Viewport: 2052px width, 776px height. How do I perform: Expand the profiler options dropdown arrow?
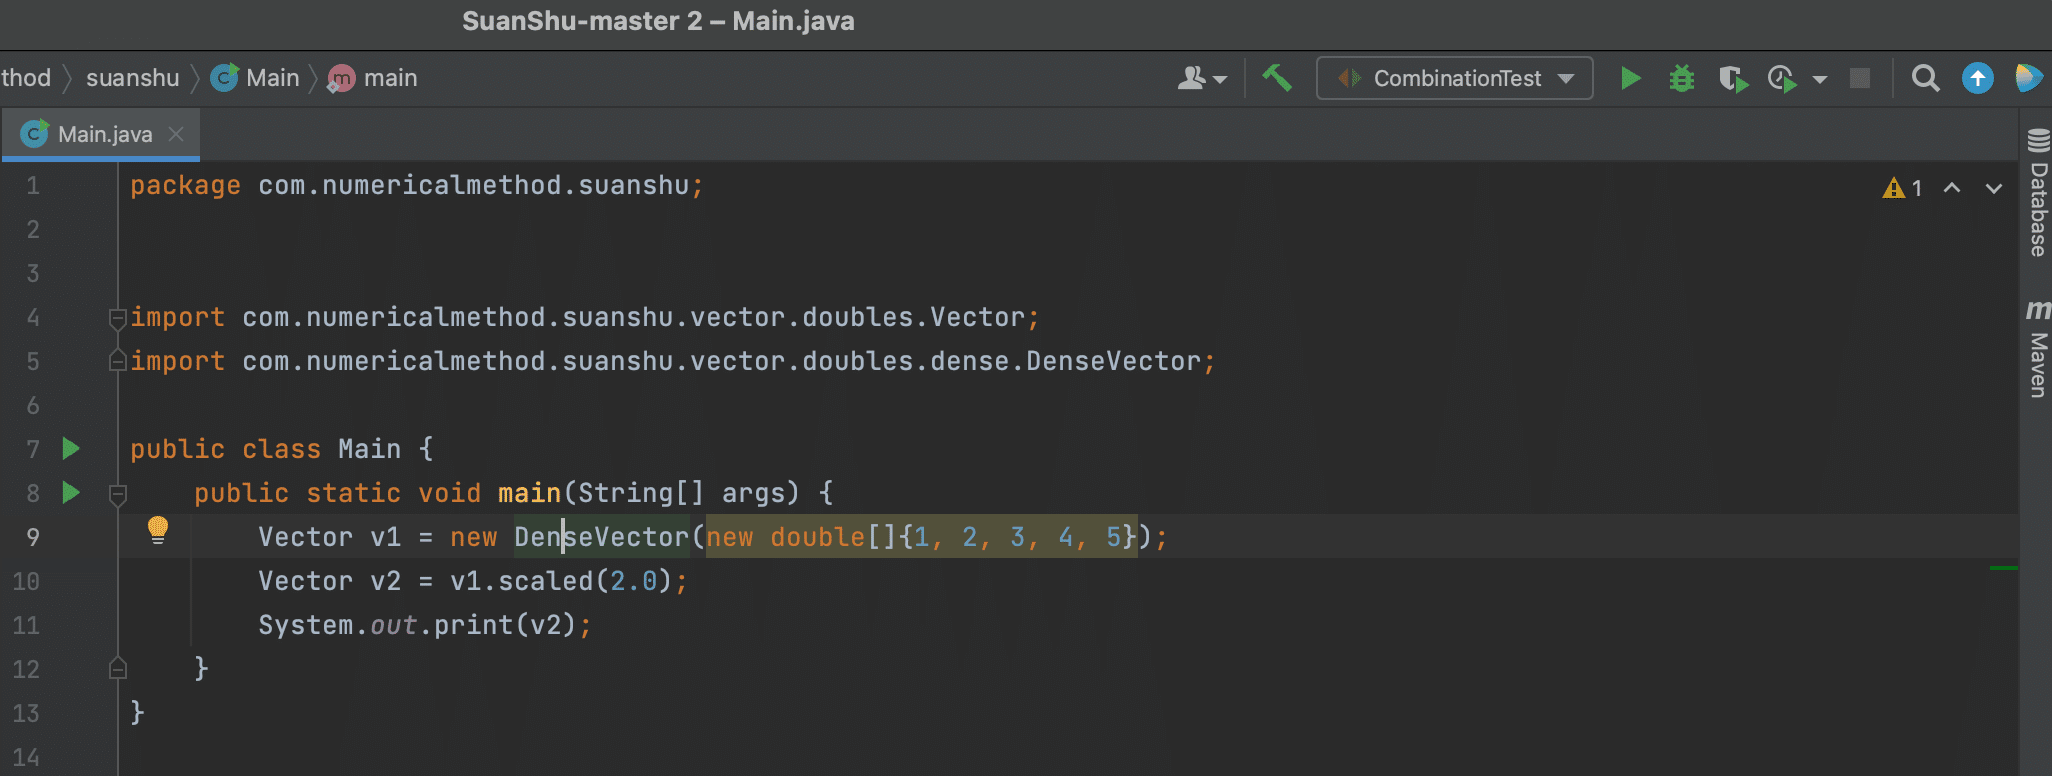click(x=1820, y=79)
